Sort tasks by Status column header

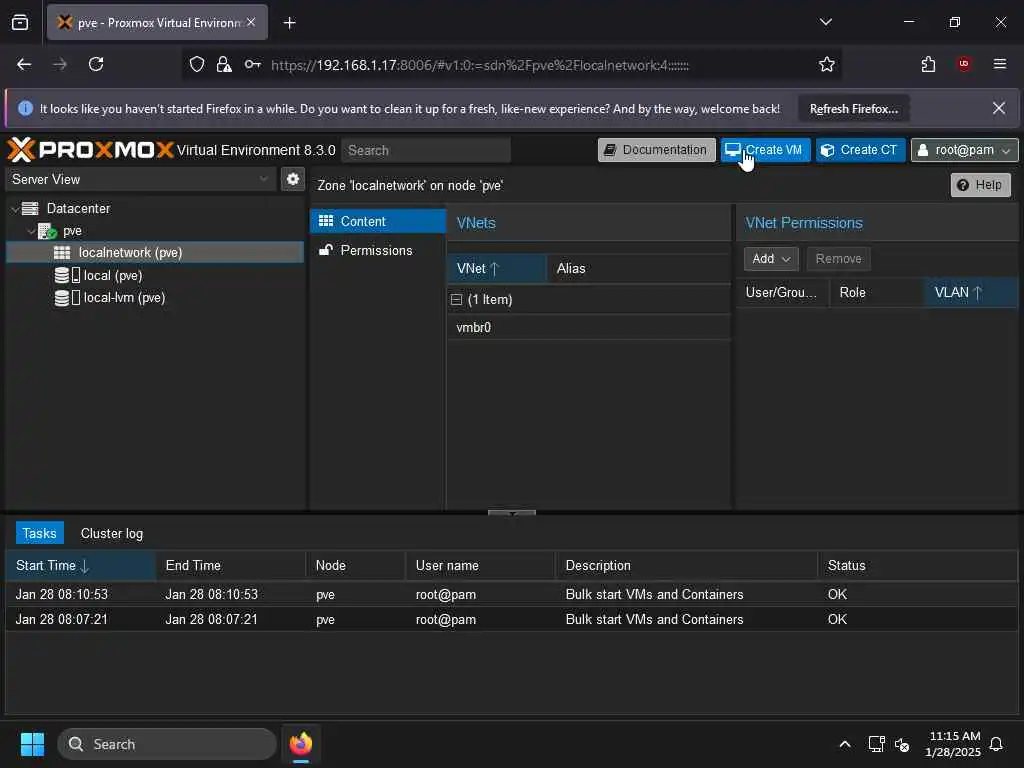pos(917,566)
